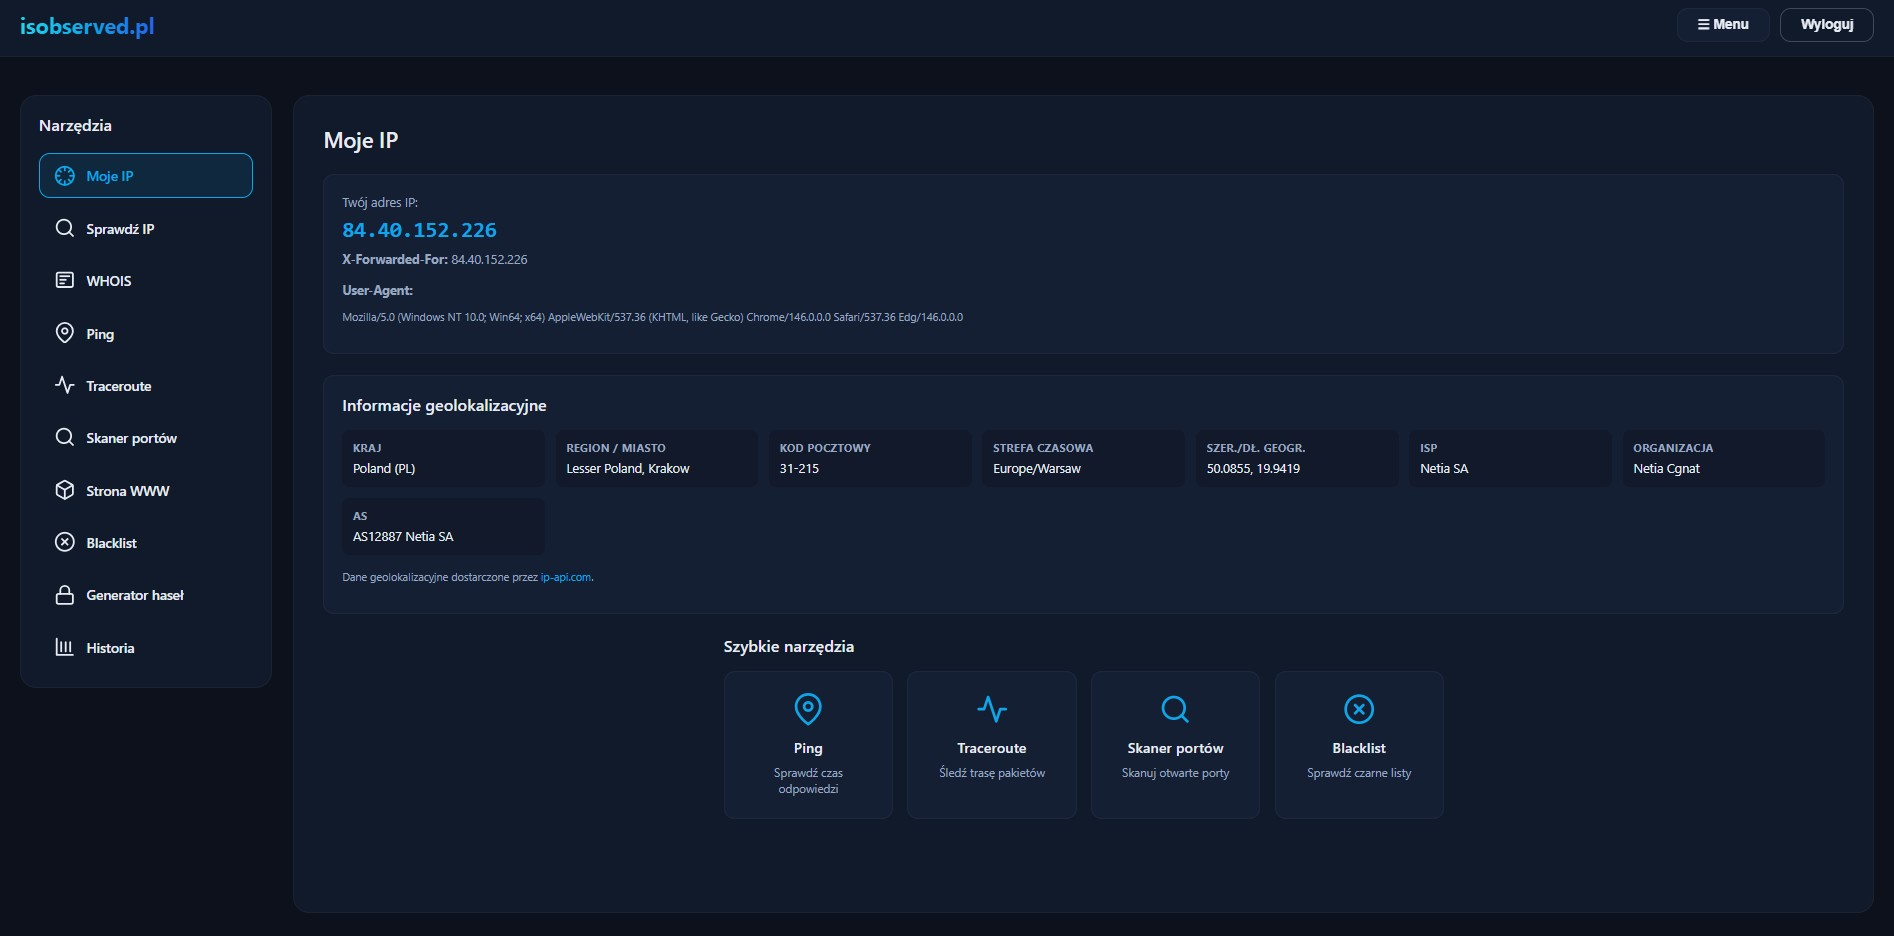Click the Skanuj otwarte porty description

(x=1175, y=773)
